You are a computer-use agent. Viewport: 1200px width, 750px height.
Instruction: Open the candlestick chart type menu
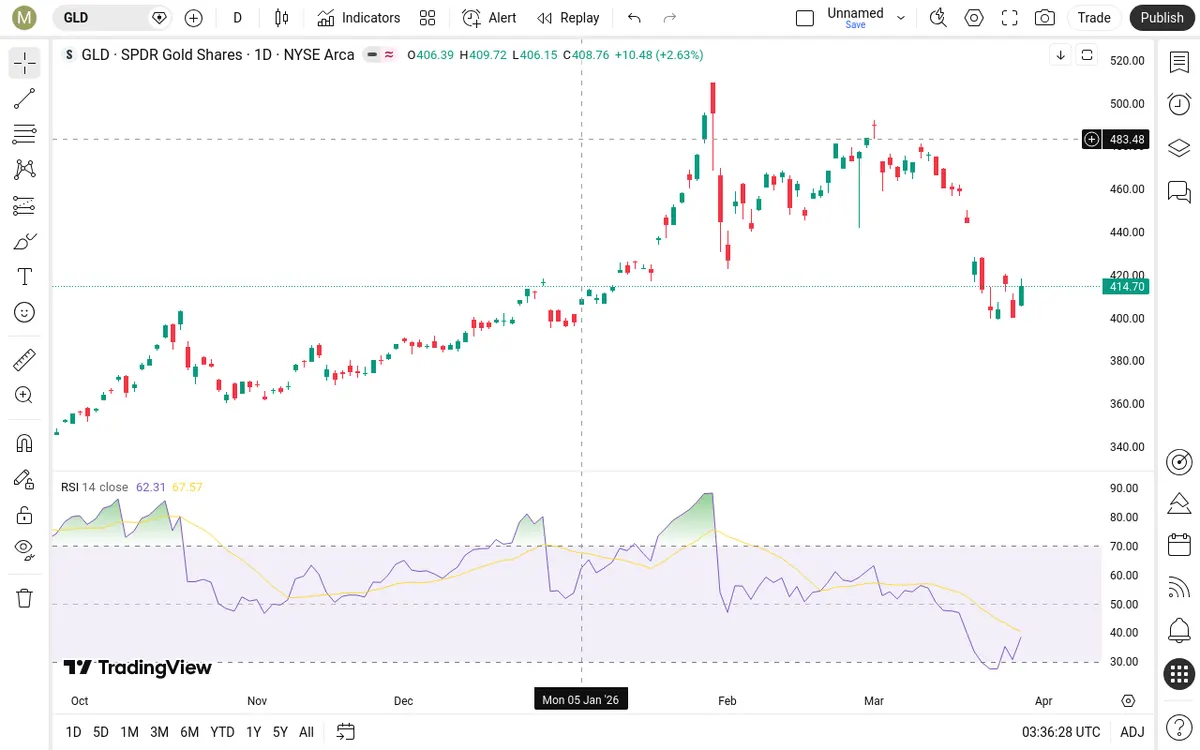point(281,17)
